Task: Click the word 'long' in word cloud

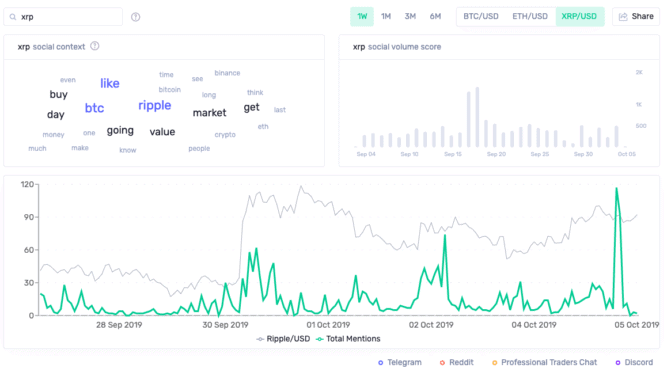Action: 209,95
